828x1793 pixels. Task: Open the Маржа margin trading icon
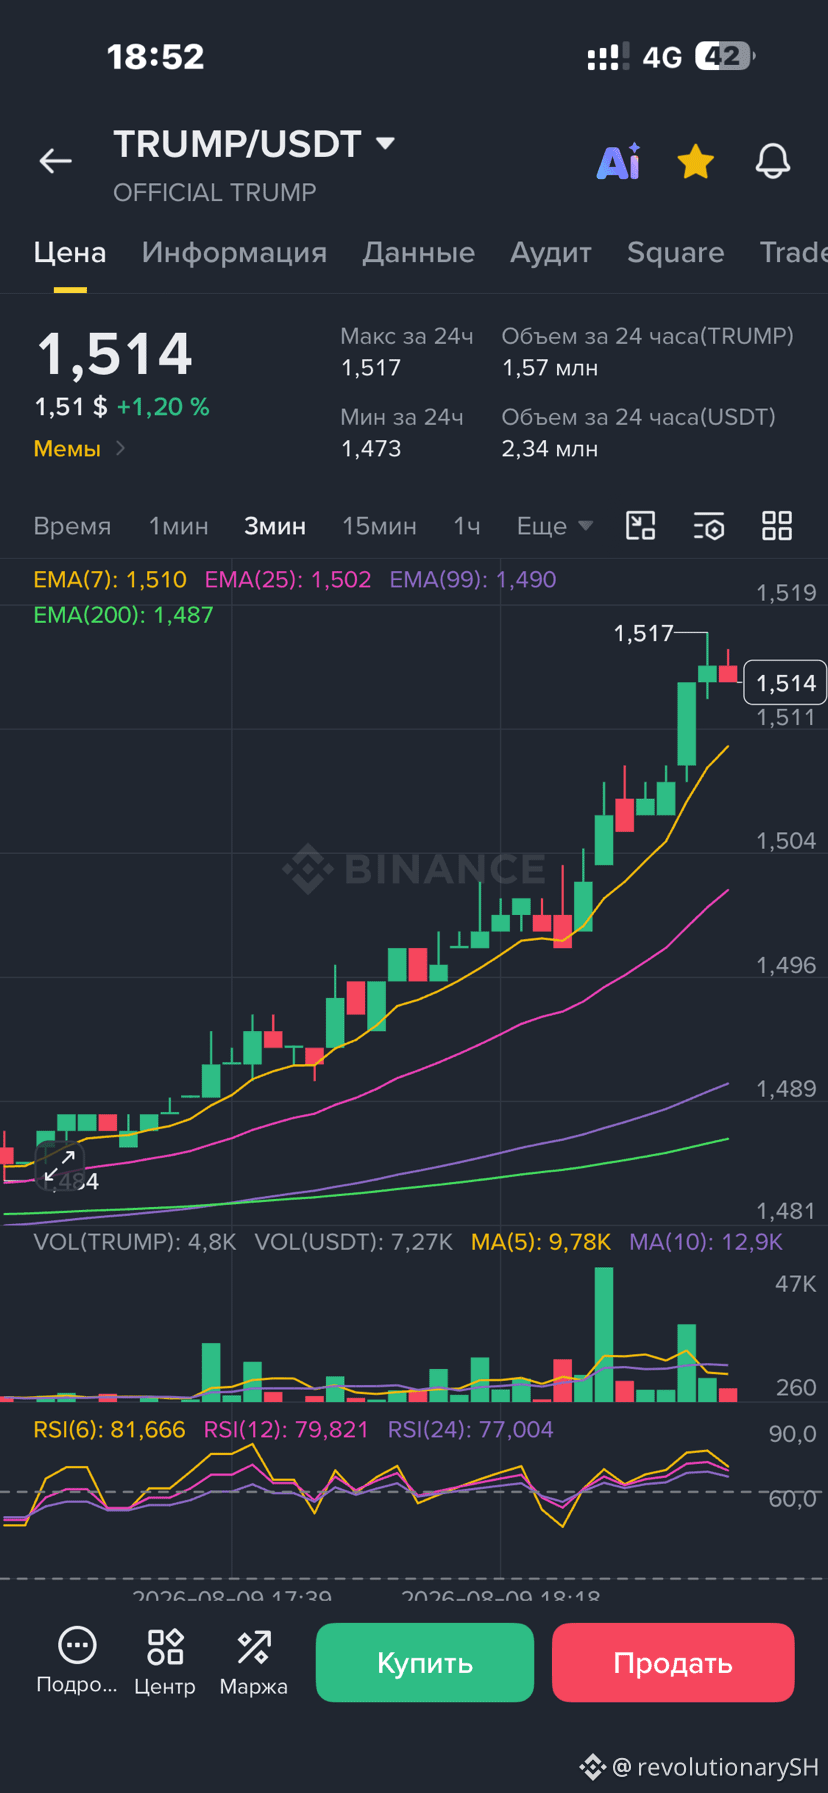pos(254,1662)
